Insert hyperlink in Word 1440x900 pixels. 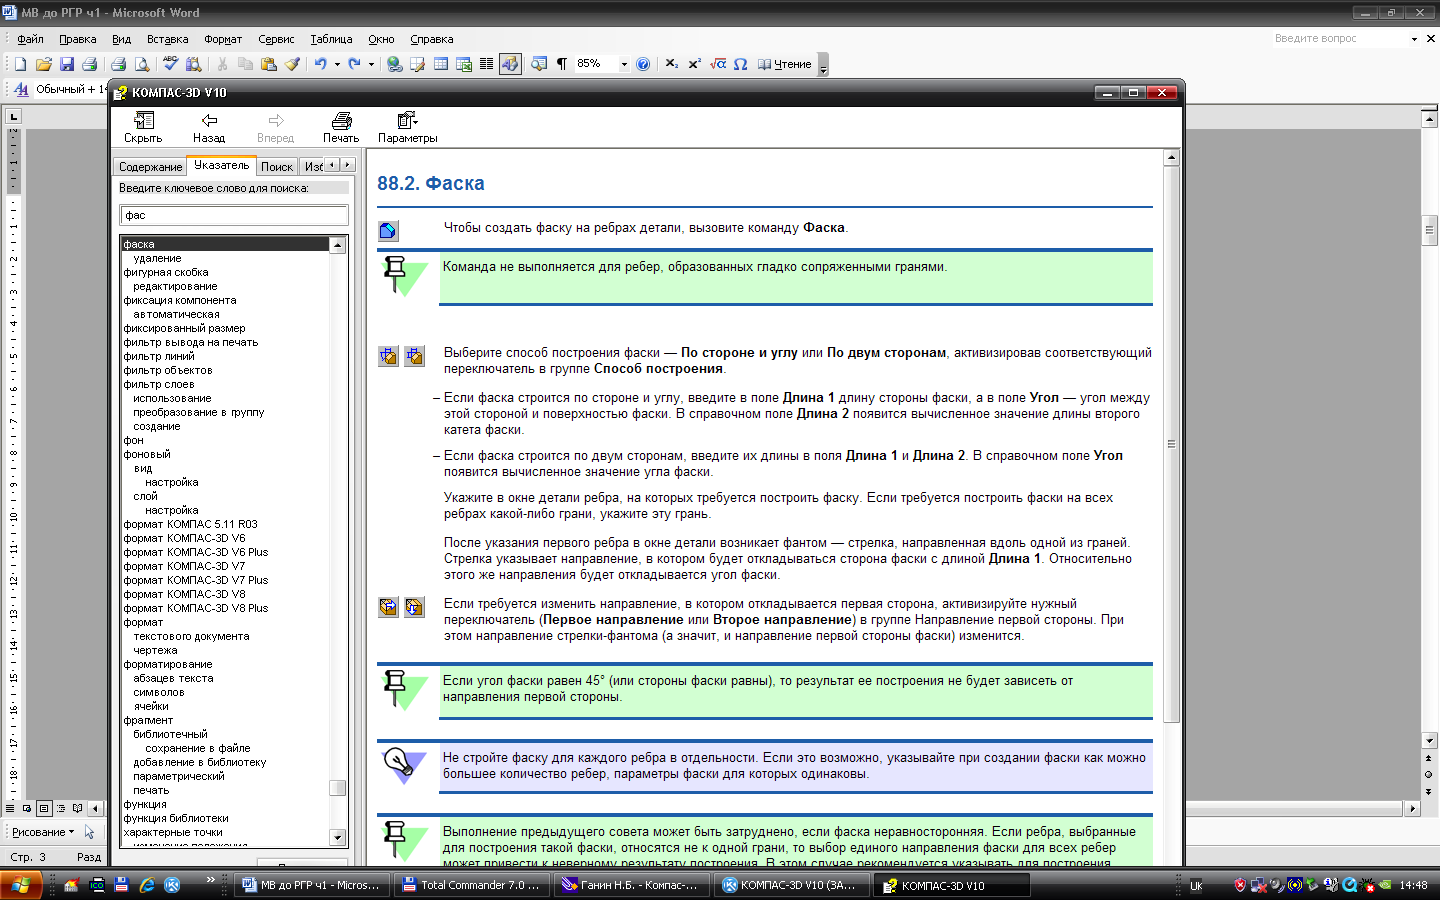pos(395,64)
